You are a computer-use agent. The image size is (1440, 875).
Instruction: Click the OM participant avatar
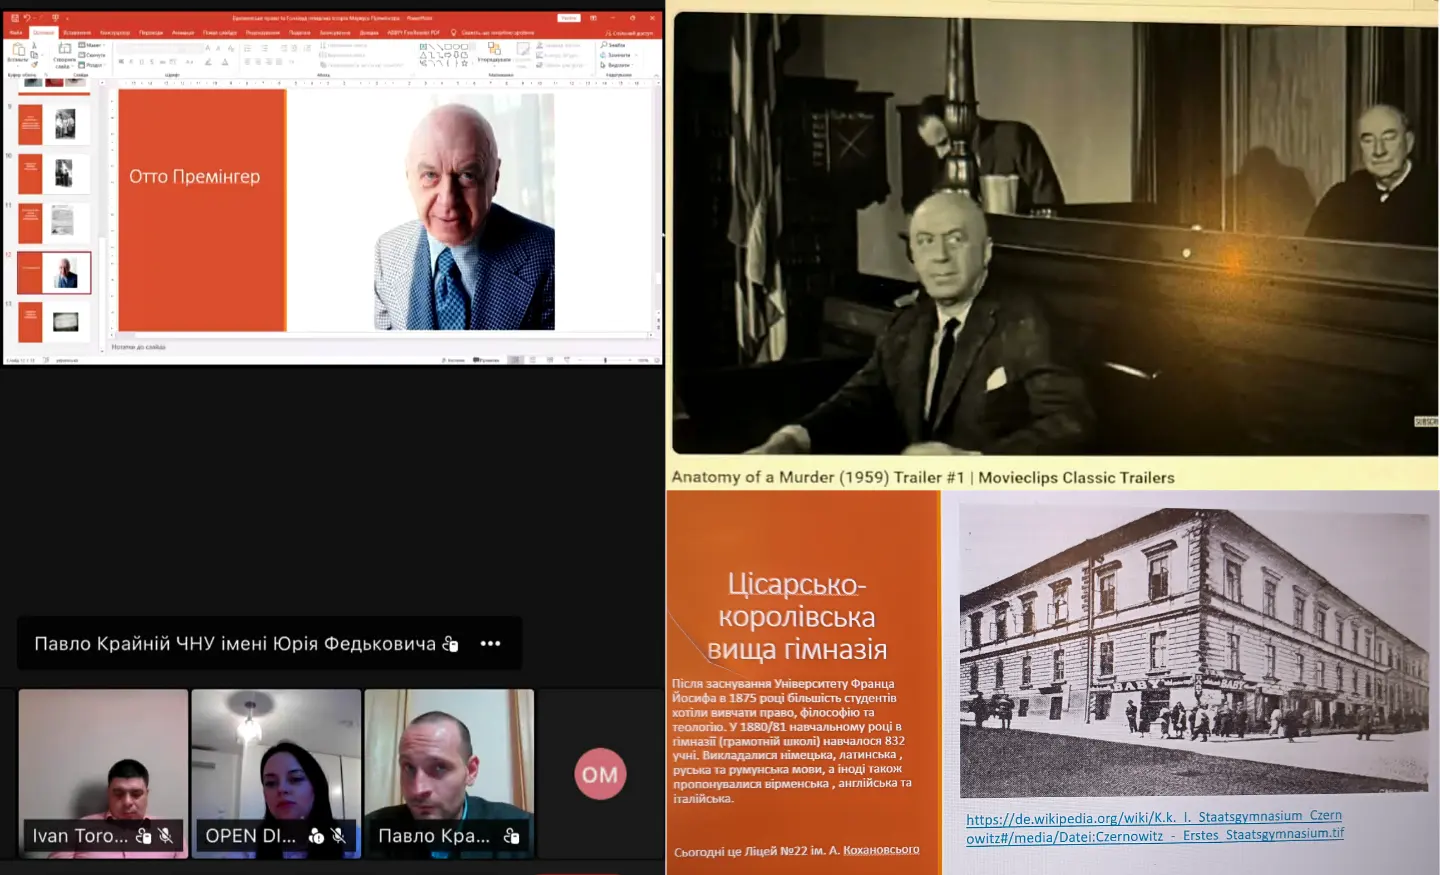(600, 774)
